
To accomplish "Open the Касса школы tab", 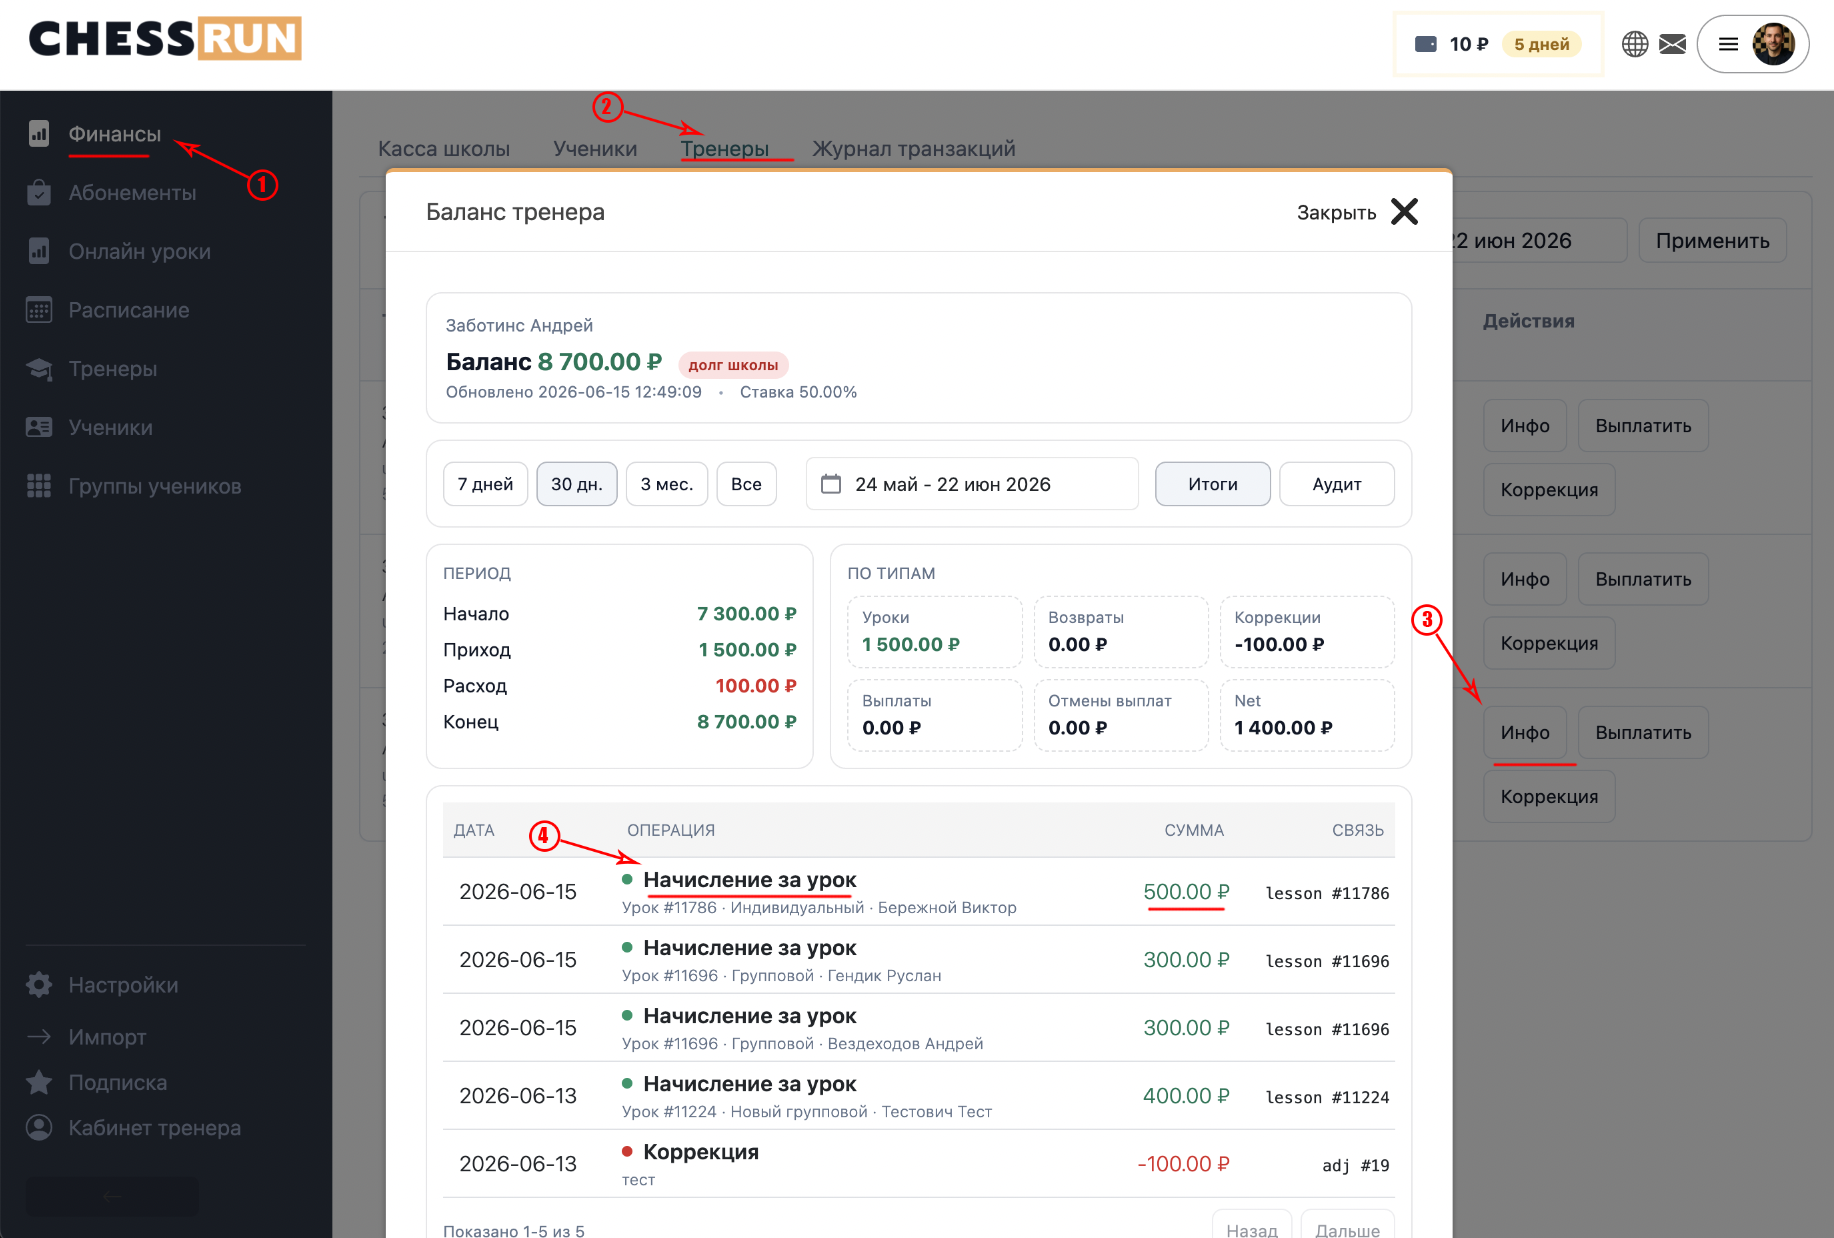I will click(443, 149).
